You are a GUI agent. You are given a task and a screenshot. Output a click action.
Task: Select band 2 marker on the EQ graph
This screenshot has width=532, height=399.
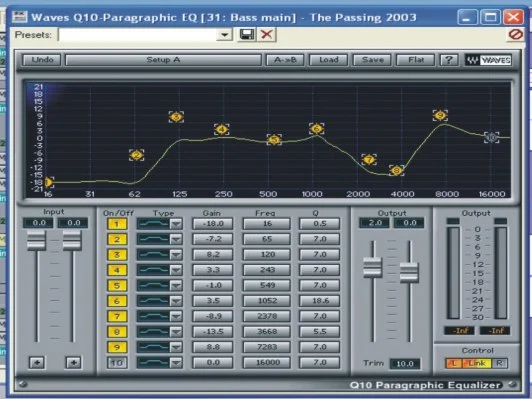pyautogui.click(x=136, y=155)
